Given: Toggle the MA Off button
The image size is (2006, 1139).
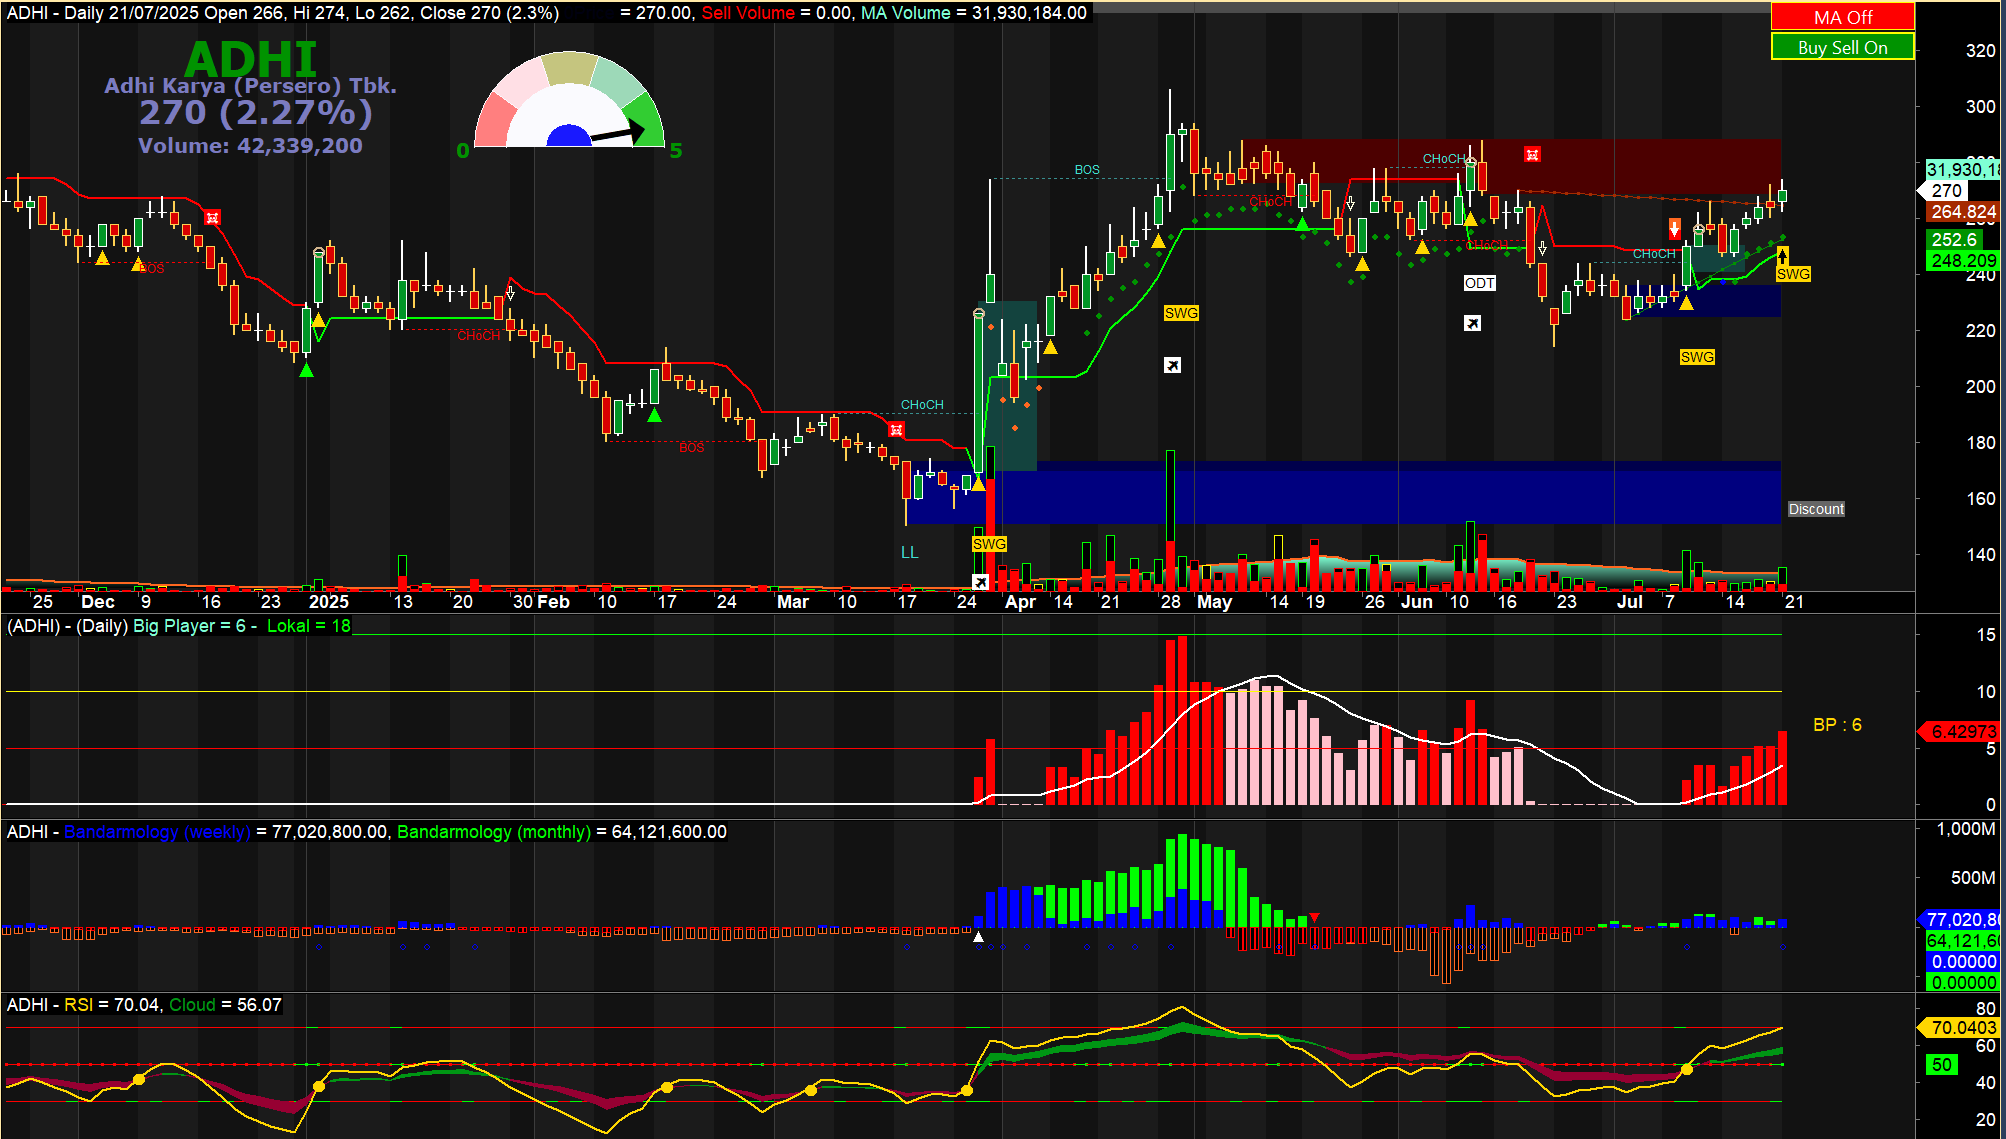Looking at the screenshot, I should (x=1842, y=17).
